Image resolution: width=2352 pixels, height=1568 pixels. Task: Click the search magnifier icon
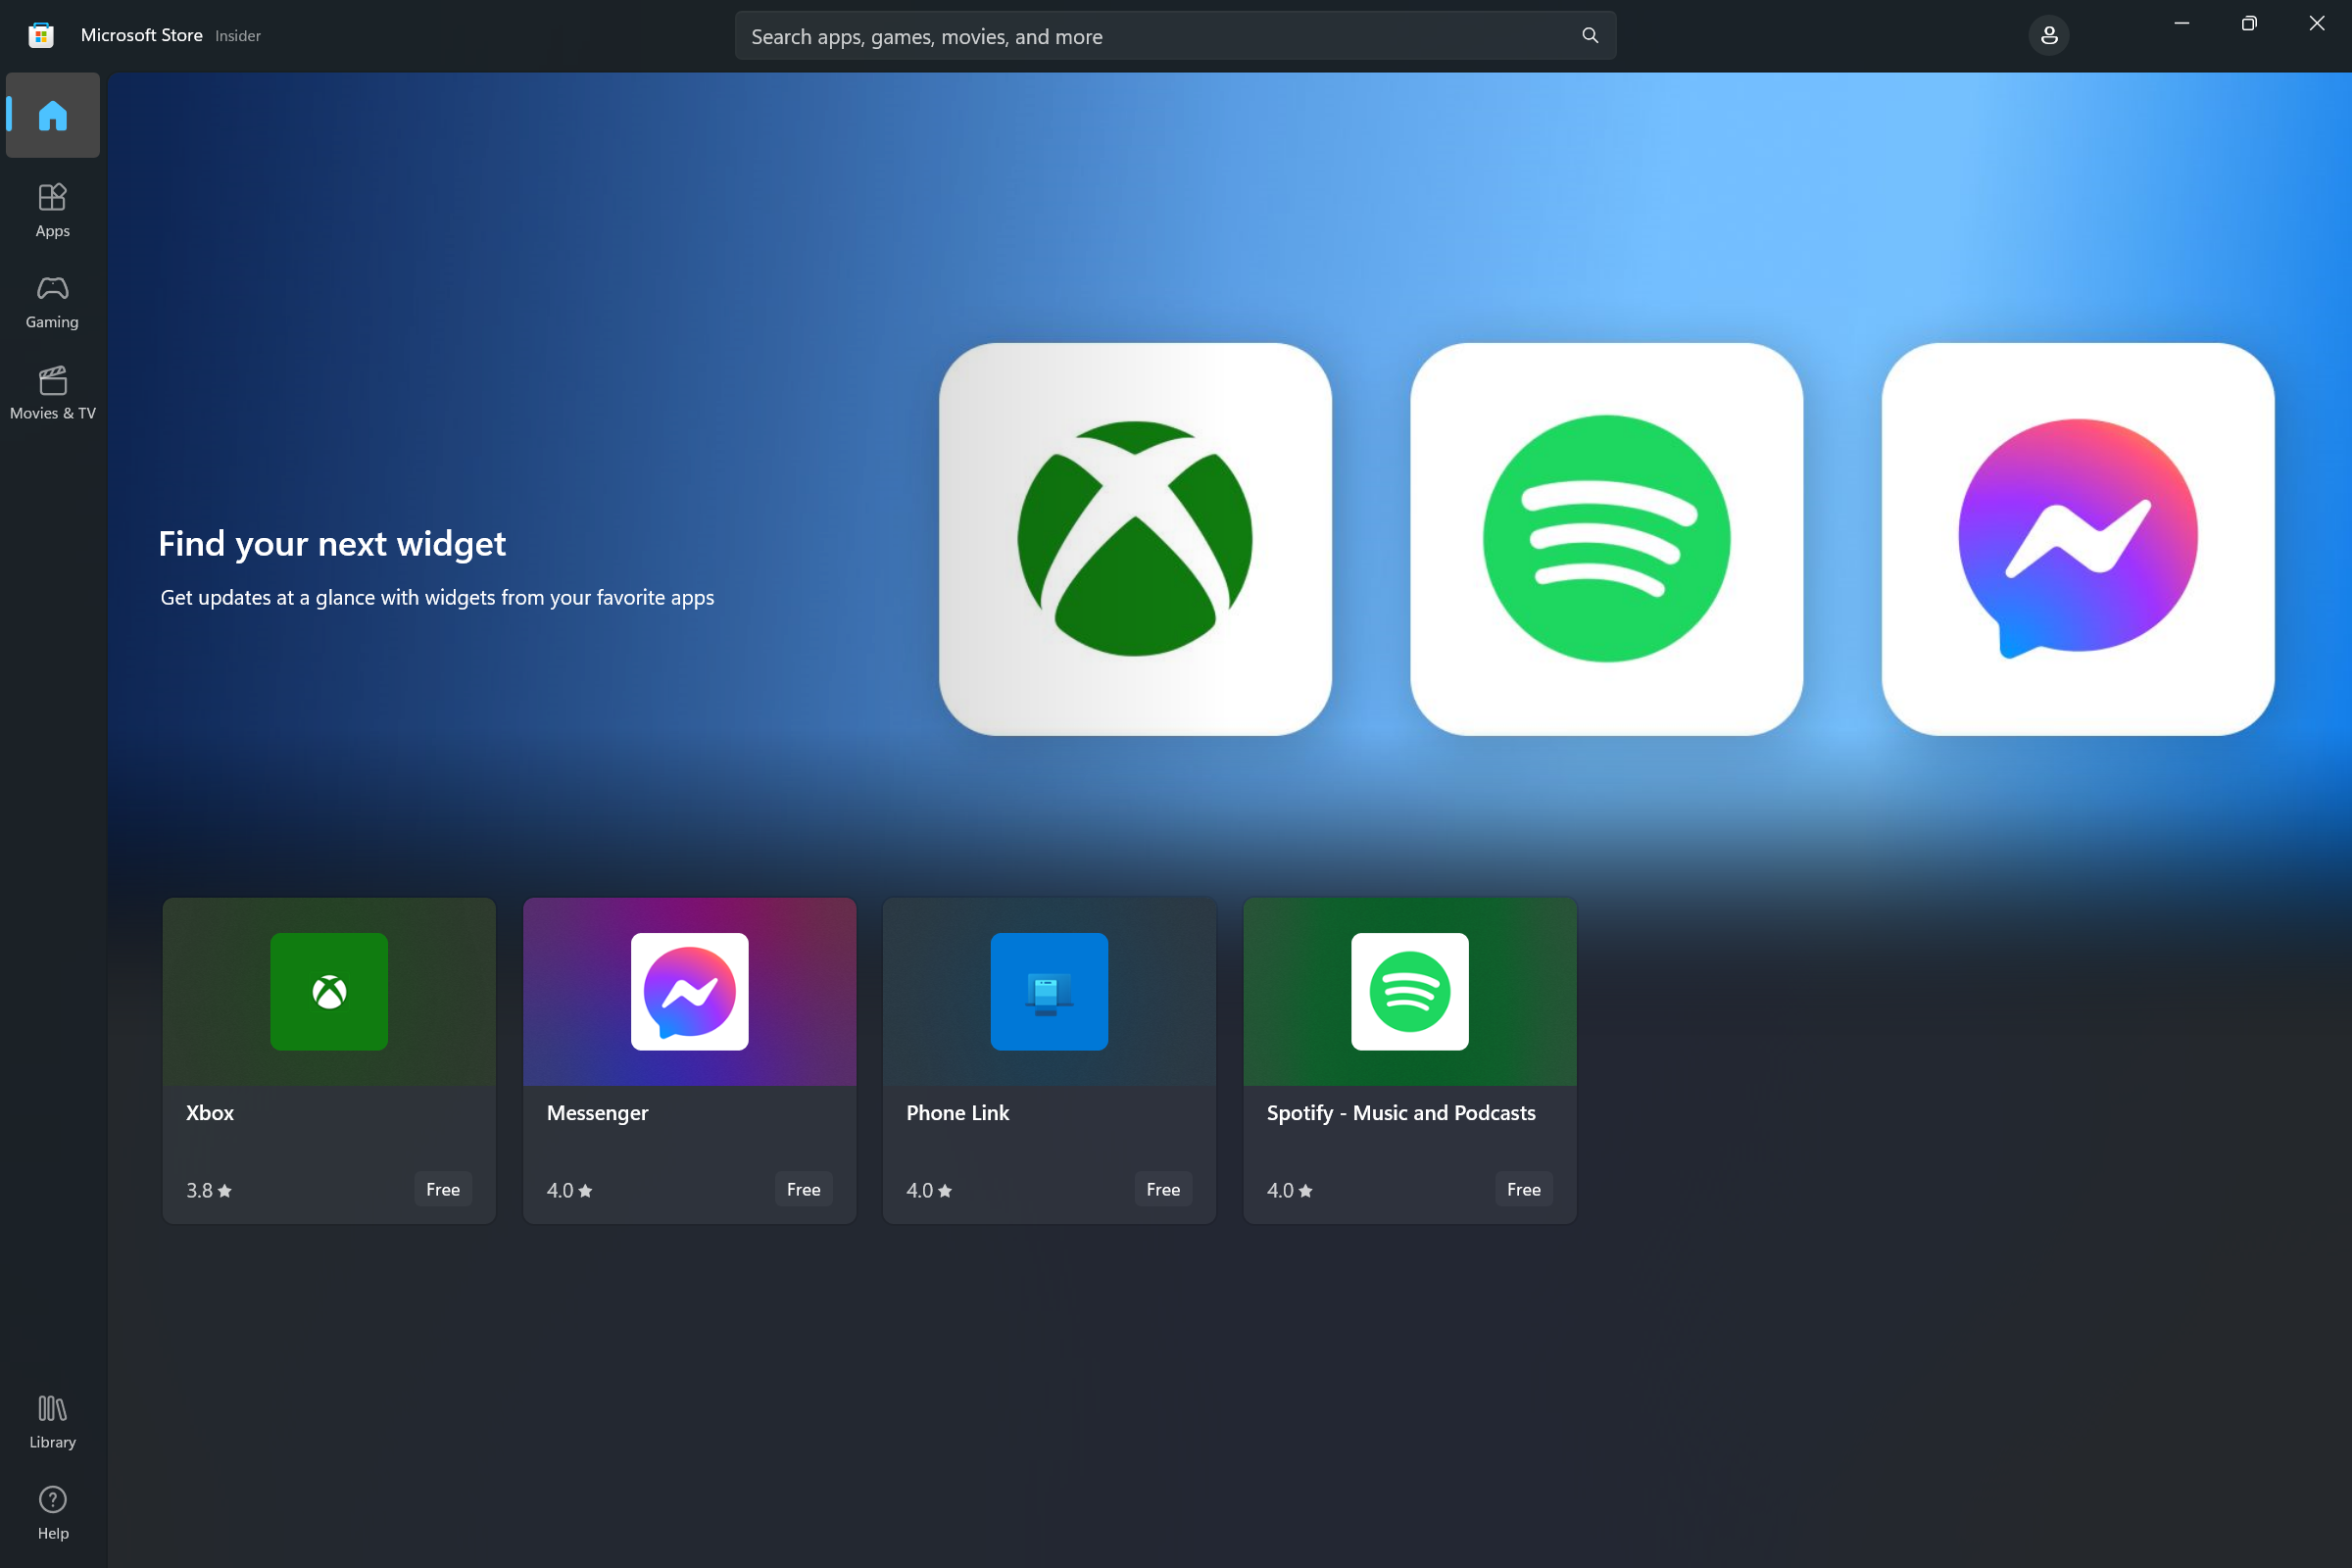pyautogui.click(x=1589, y=35)
